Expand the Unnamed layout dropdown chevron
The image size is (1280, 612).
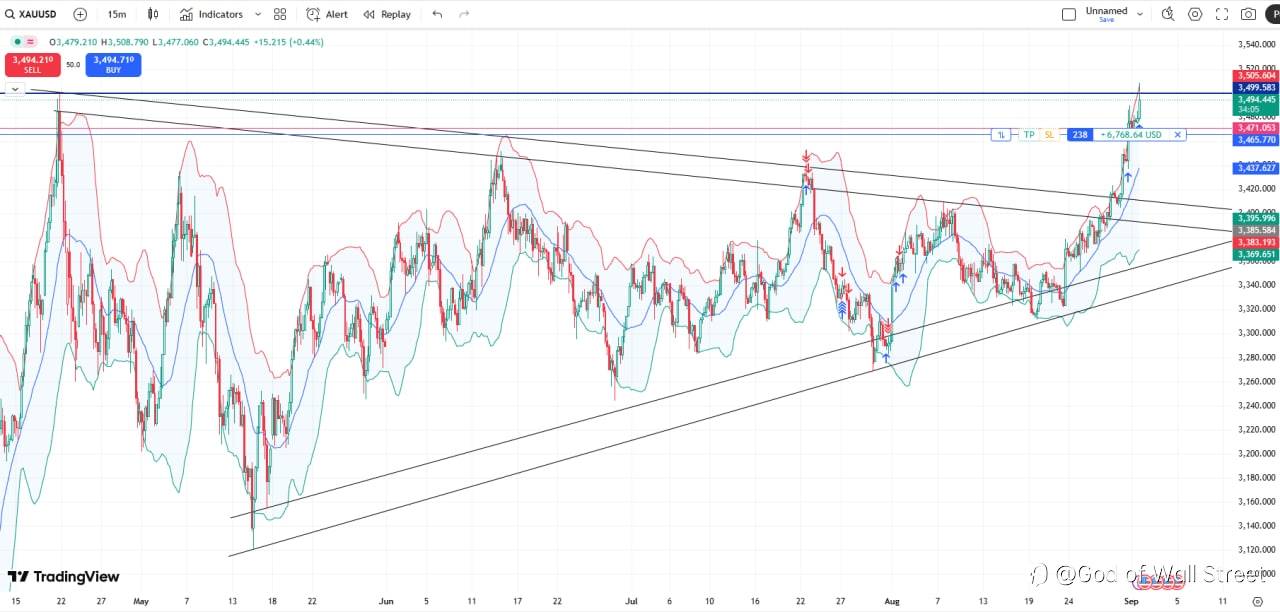[1140, 14]
